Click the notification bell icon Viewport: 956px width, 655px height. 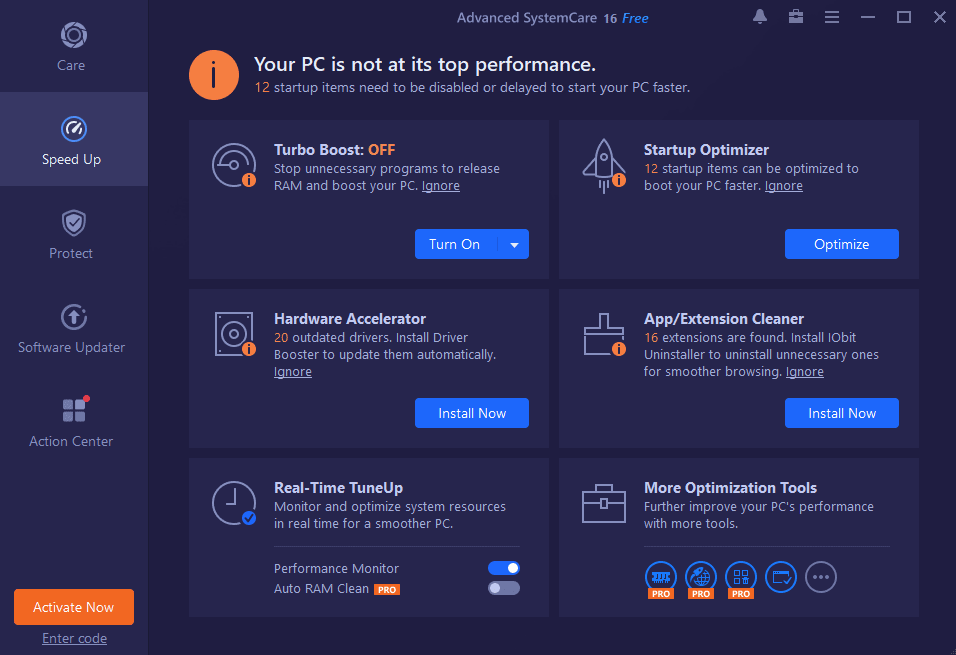pyautogui.click(x=760, y=17)
